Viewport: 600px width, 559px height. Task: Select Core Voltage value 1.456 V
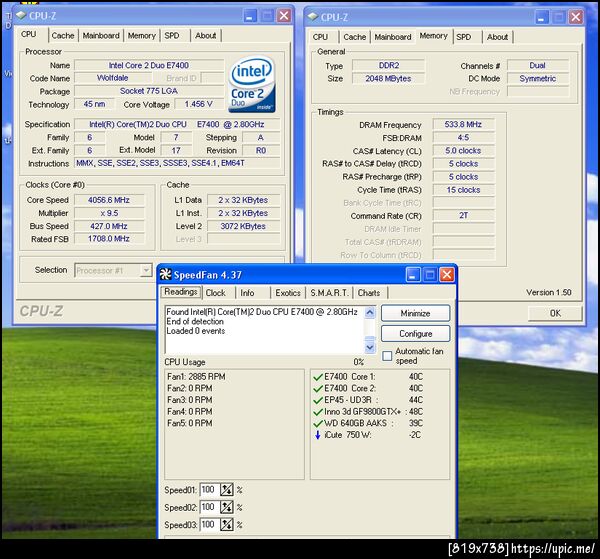[x=199, y=104]
